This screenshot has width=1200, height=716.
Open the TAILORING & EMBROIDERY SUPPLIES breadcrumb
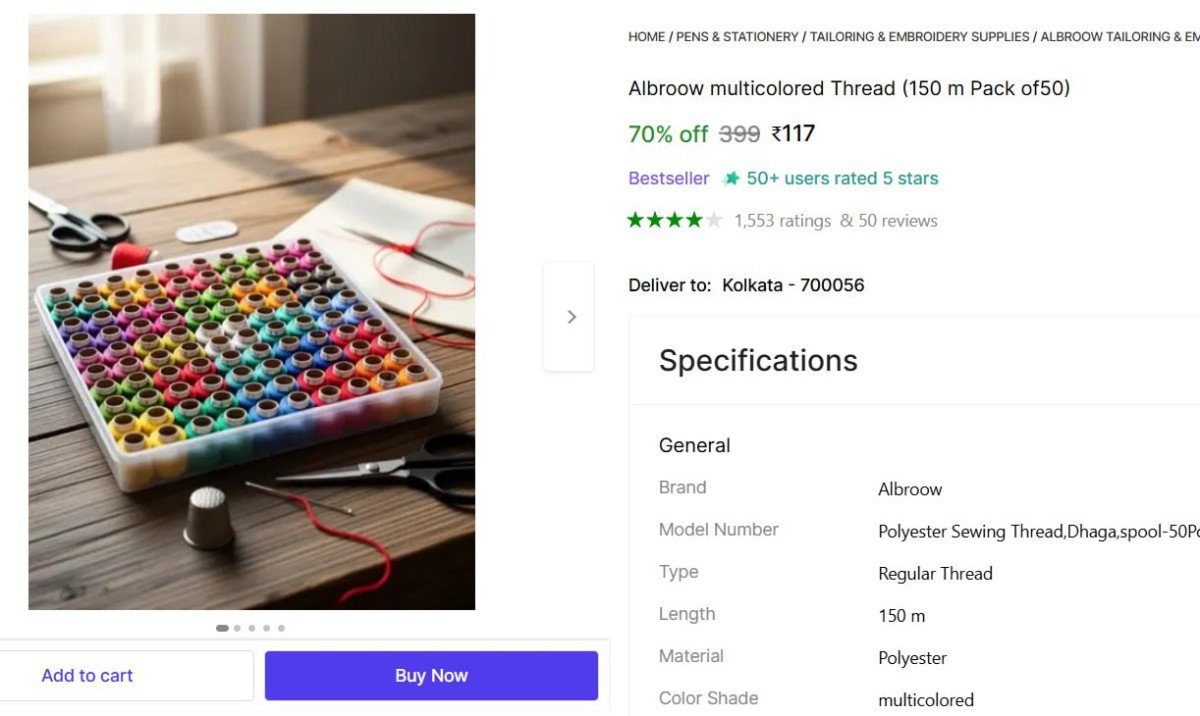[919, 37]
